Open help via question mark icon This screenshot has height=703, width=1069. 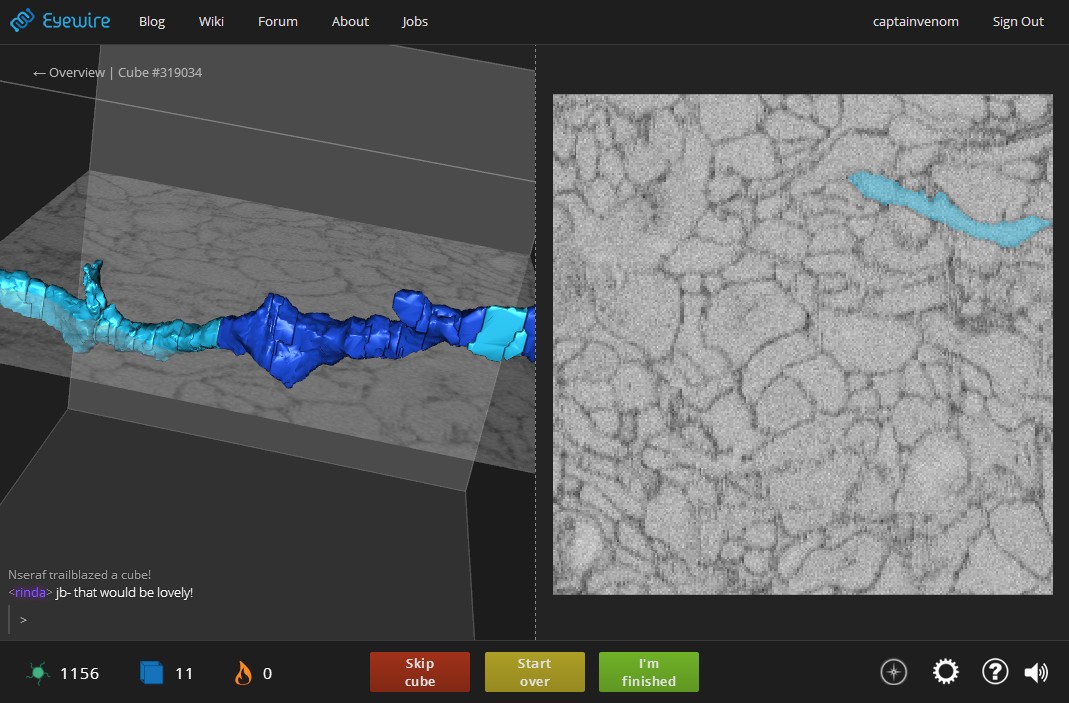(x=994, y=672)
